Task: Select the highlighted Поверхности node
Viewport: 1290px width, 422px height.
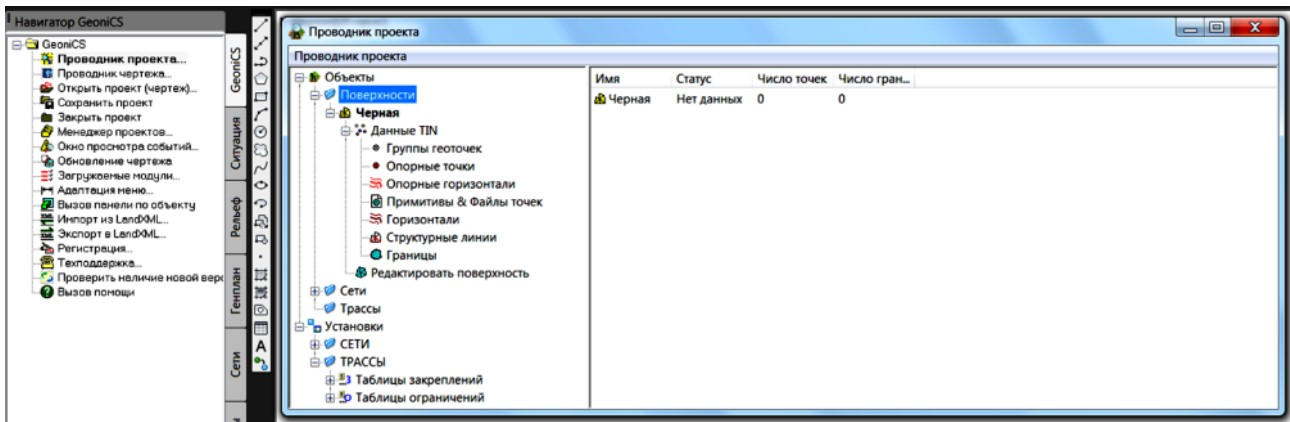Action: coord(376,95)
